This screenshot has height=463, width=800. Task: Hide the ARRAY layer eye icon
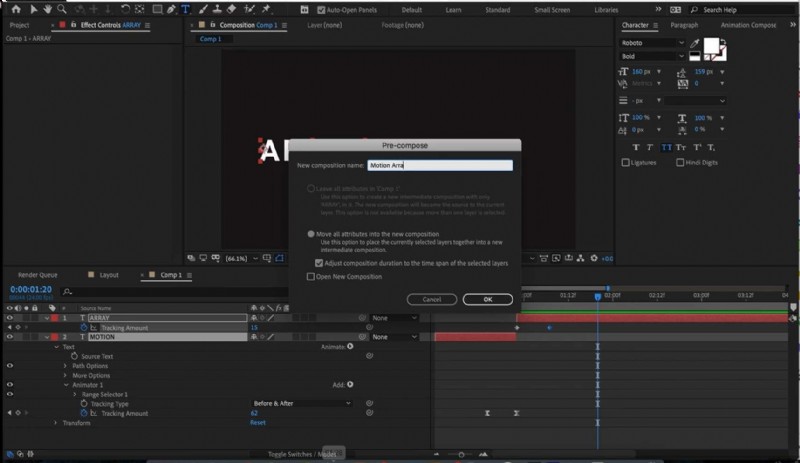10,318
